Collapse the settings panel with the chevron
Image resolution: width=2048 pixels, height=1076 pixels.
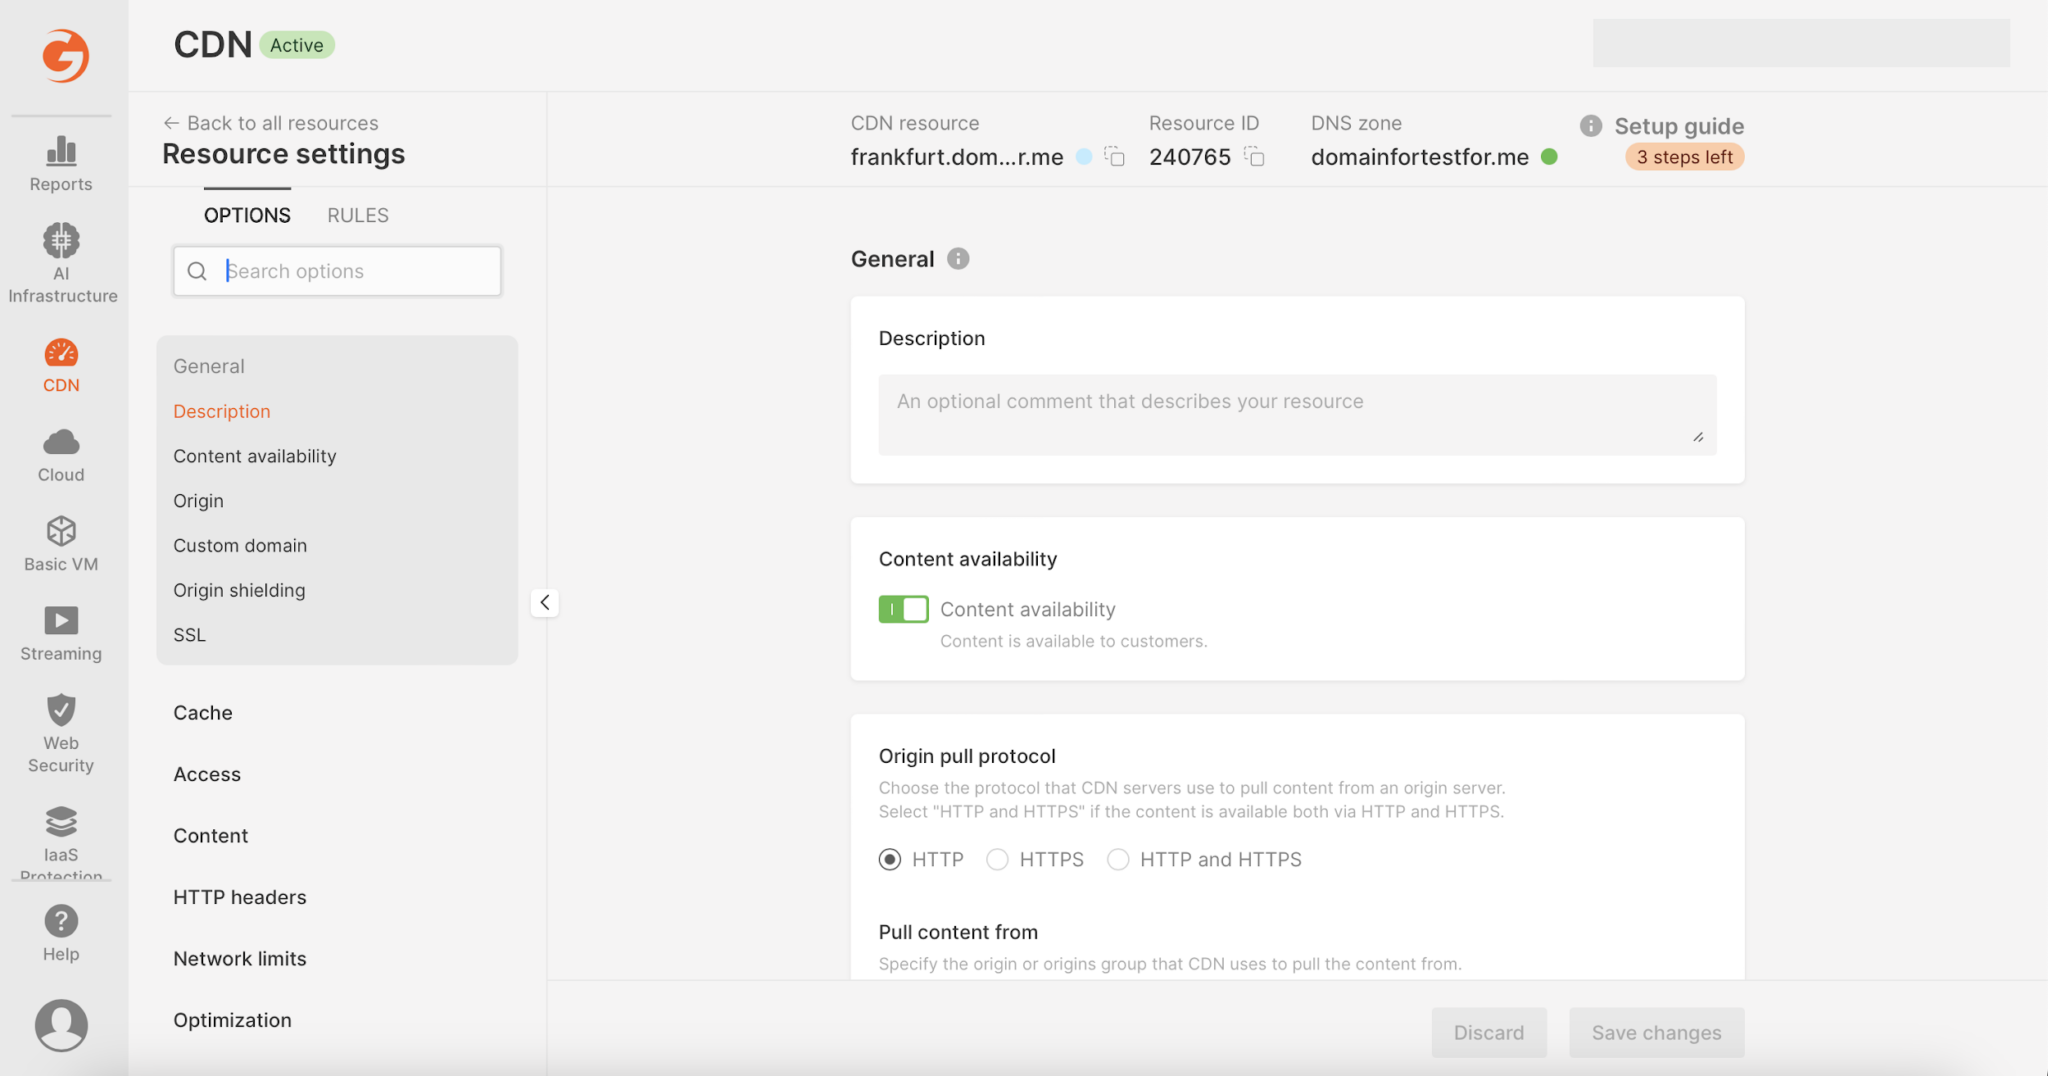point(545,602)
